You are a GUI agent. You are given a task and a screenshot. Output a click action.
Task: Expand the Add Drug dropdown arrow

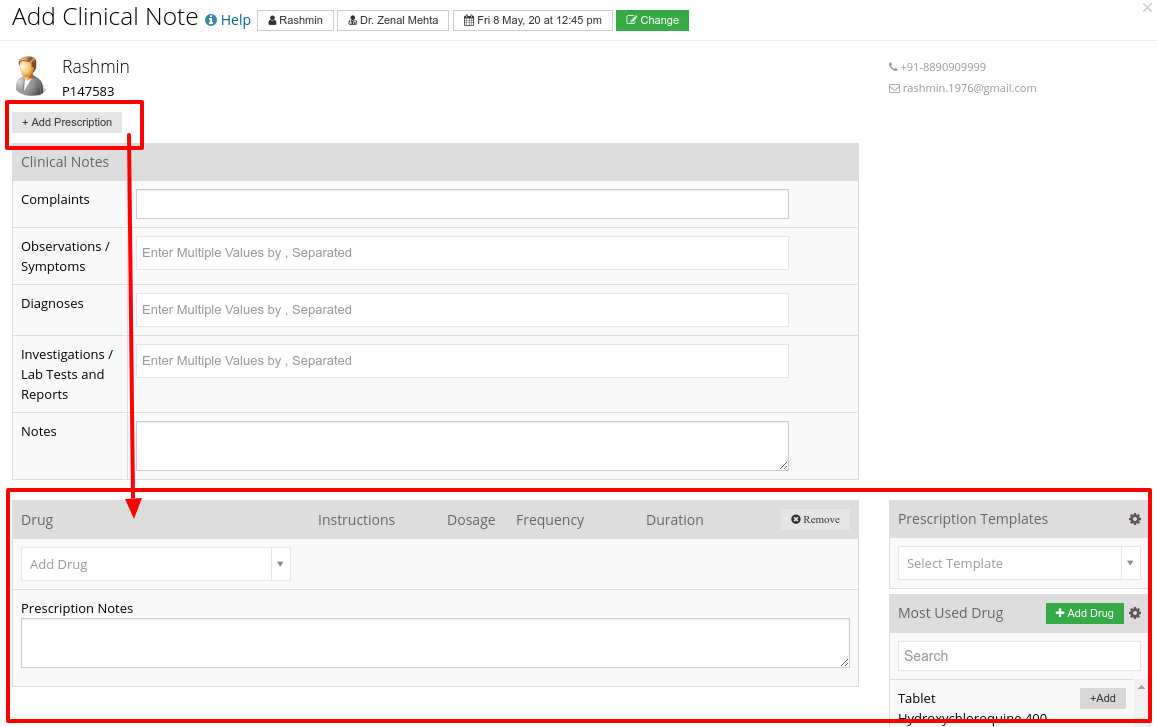point(280,564)
